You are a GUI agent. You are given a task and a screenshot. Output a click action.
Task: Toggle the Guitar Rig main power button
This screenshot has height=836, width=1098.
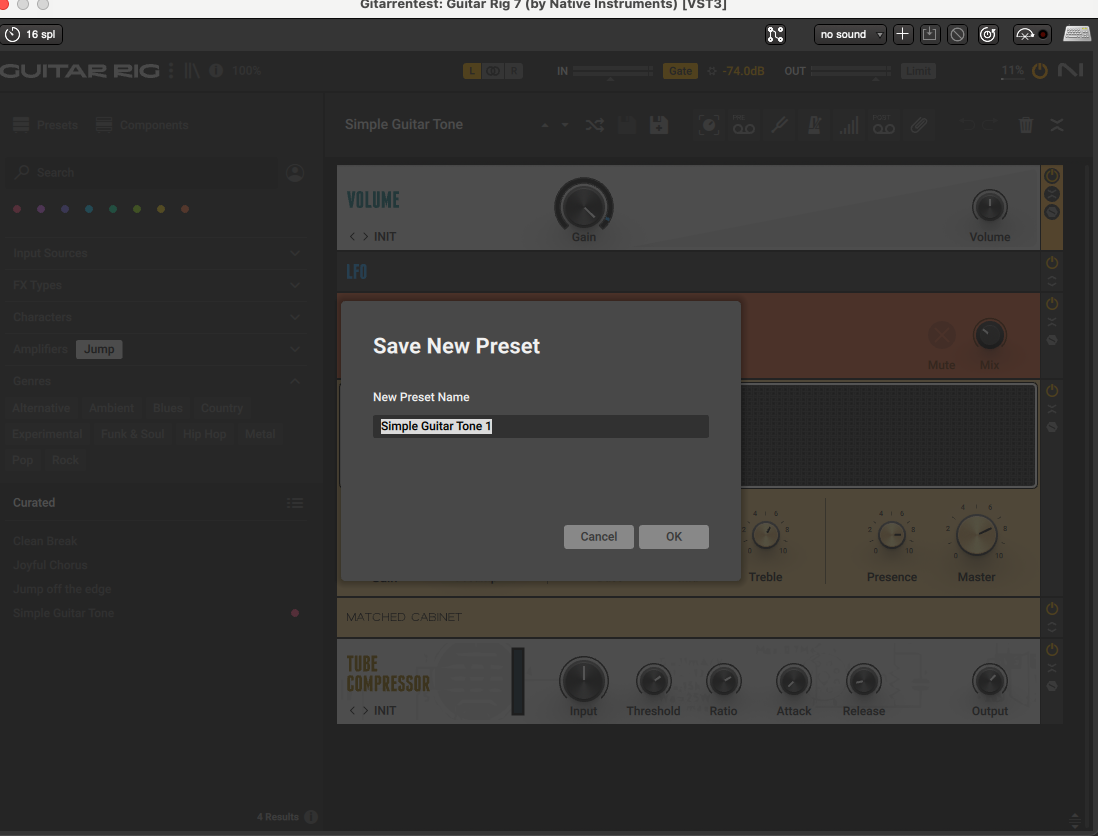(x=1040, y=71)
